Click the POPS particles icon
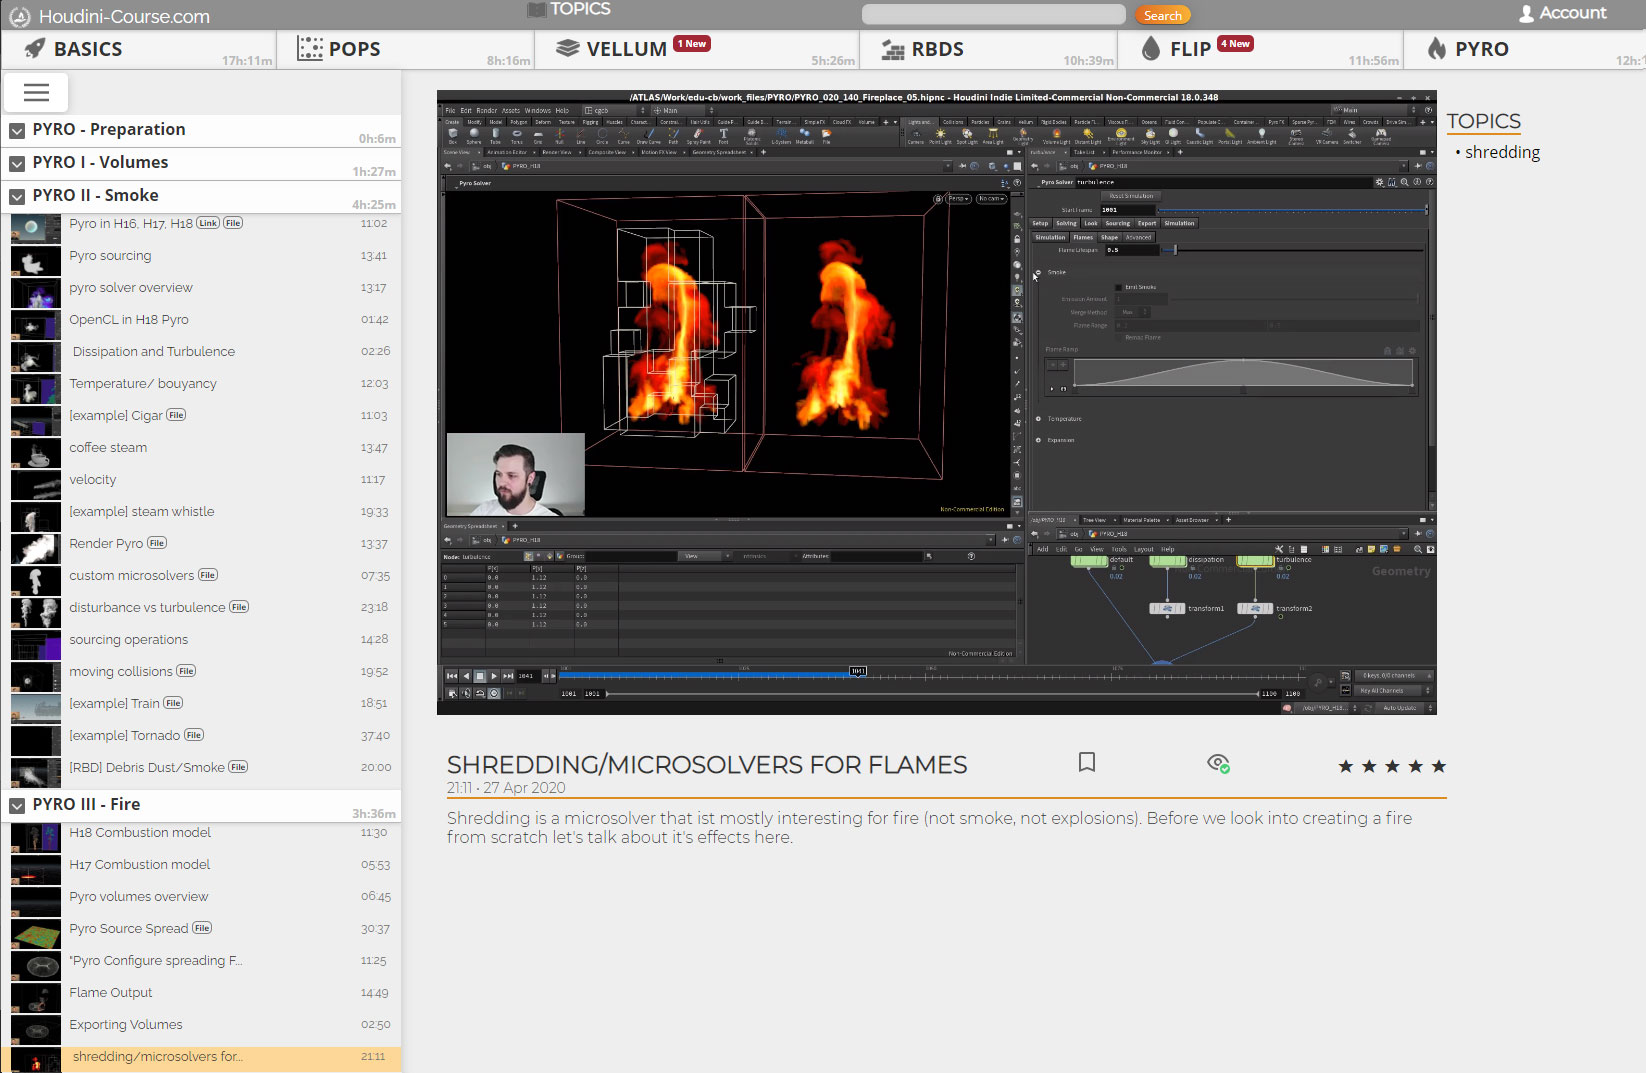This screenshot has height=1073, width=1646. pos(310,49)
